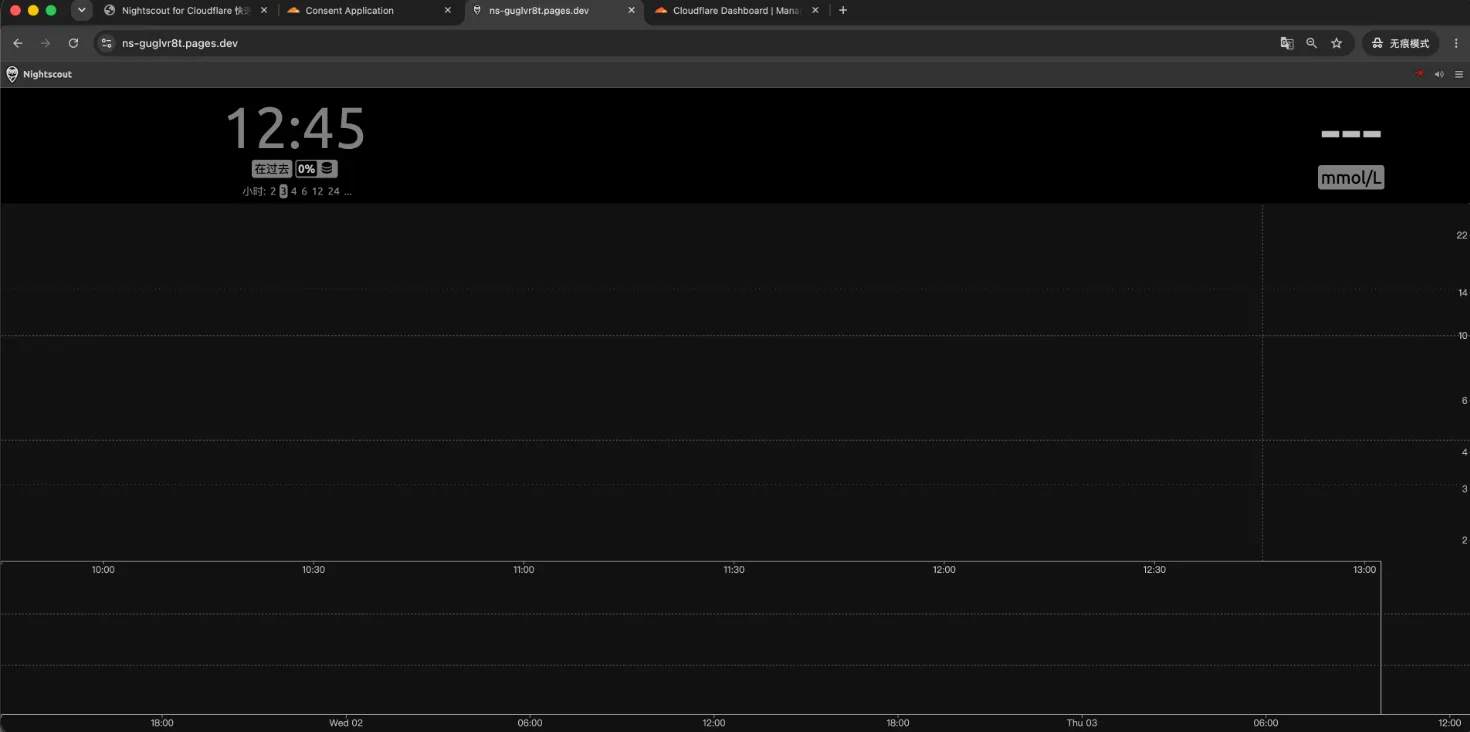Screen dimensions: 1470x732
Task: Bookmark this page with the star icon
Action: point(1336,43)
